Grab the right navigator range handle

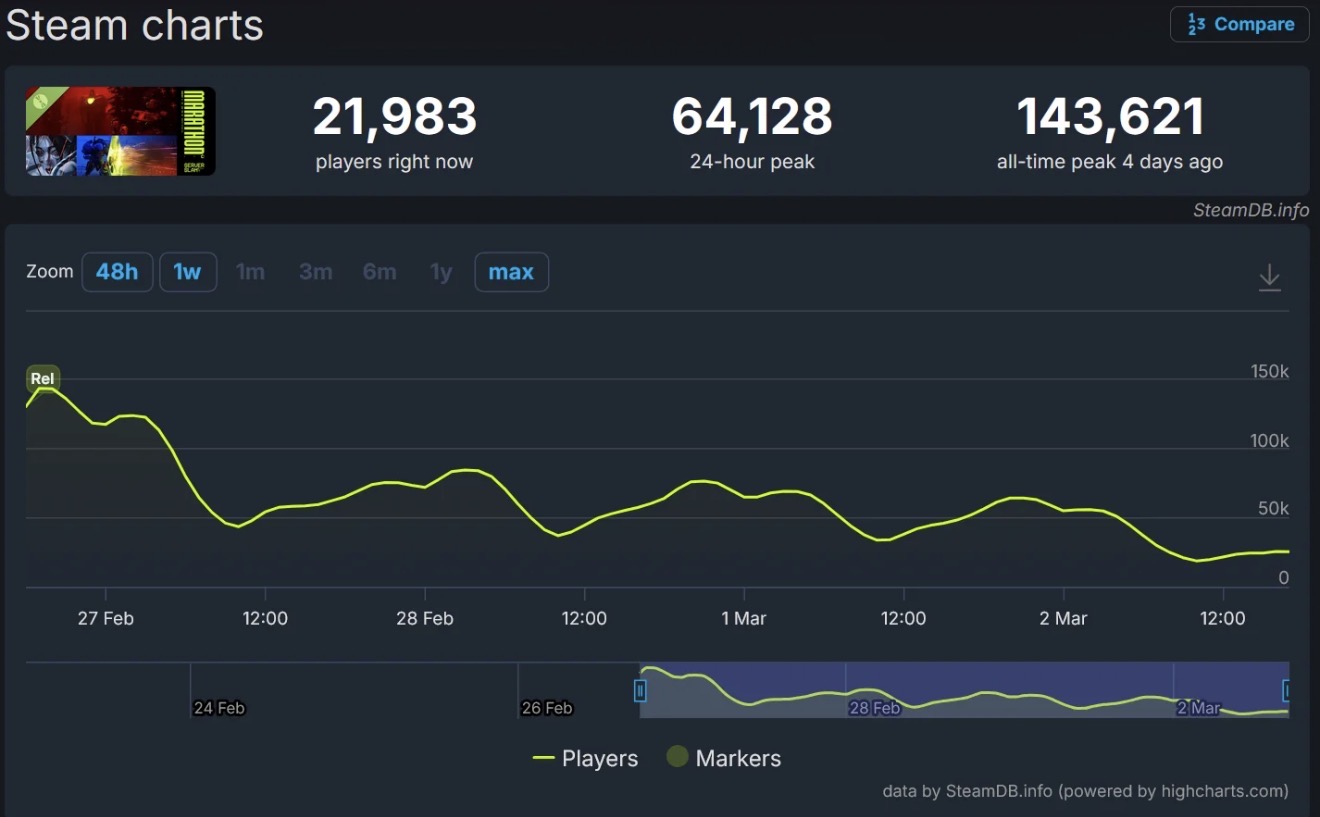(1288, 690)
